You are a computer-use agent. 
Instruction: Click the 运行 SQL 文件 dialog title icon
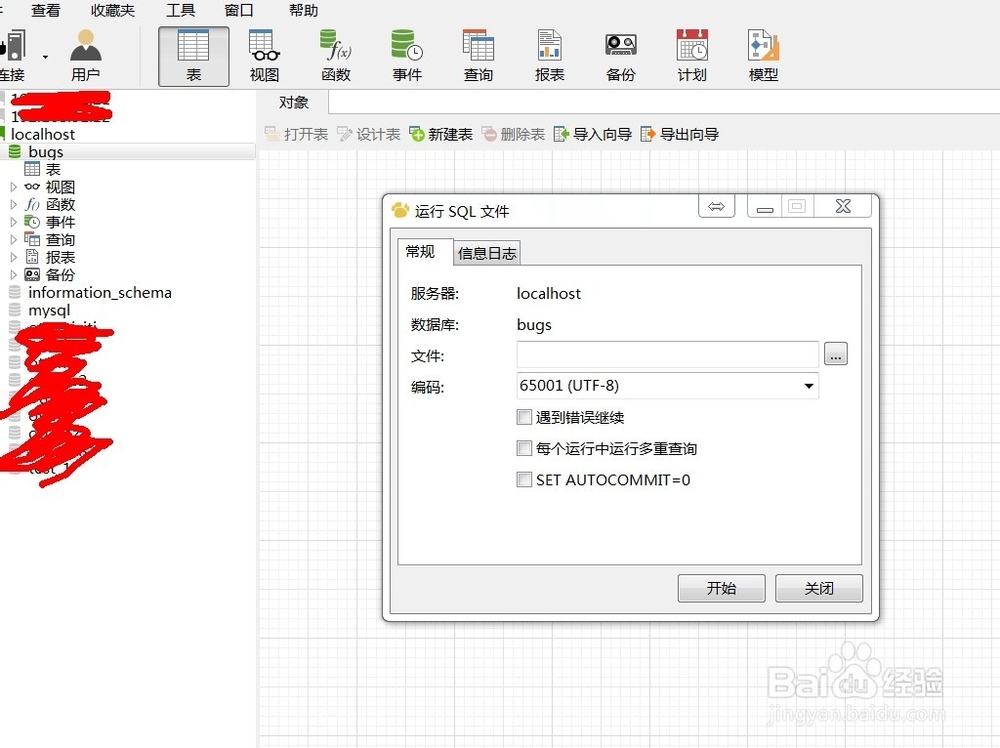[x=400, y=210]
